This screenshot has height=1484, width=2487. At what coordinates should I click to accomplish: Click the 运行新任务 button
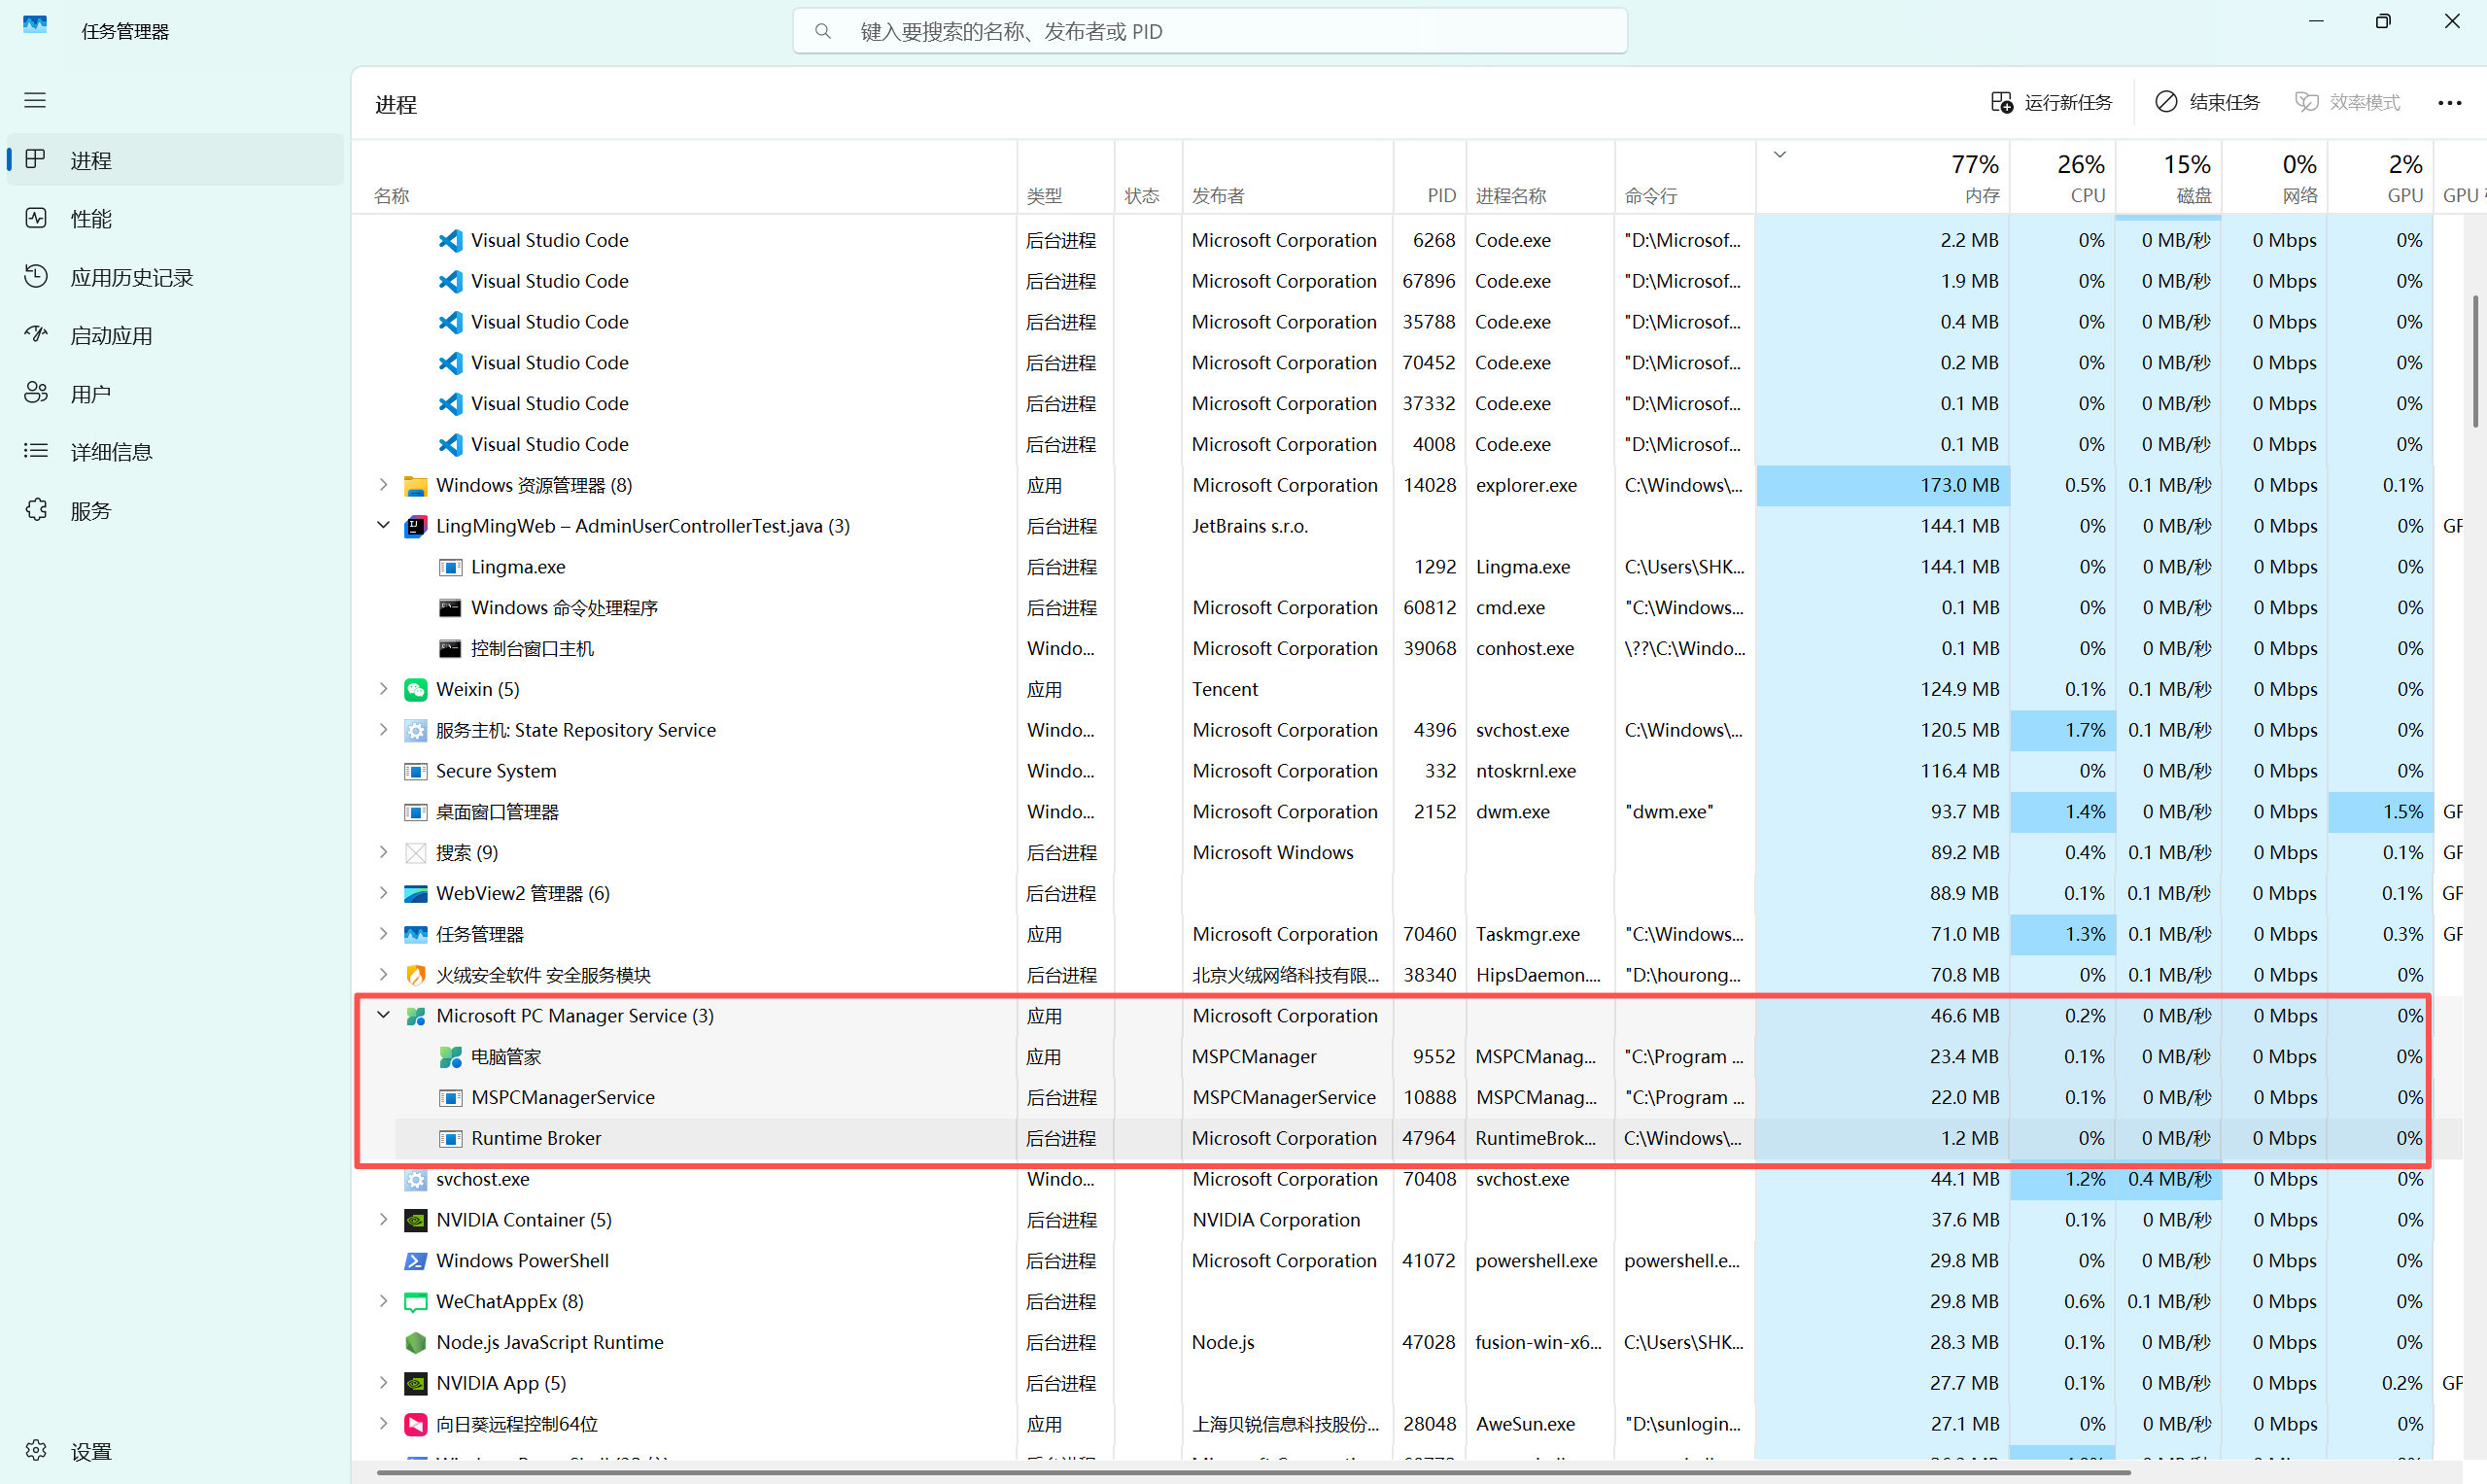pos(2051,103)
